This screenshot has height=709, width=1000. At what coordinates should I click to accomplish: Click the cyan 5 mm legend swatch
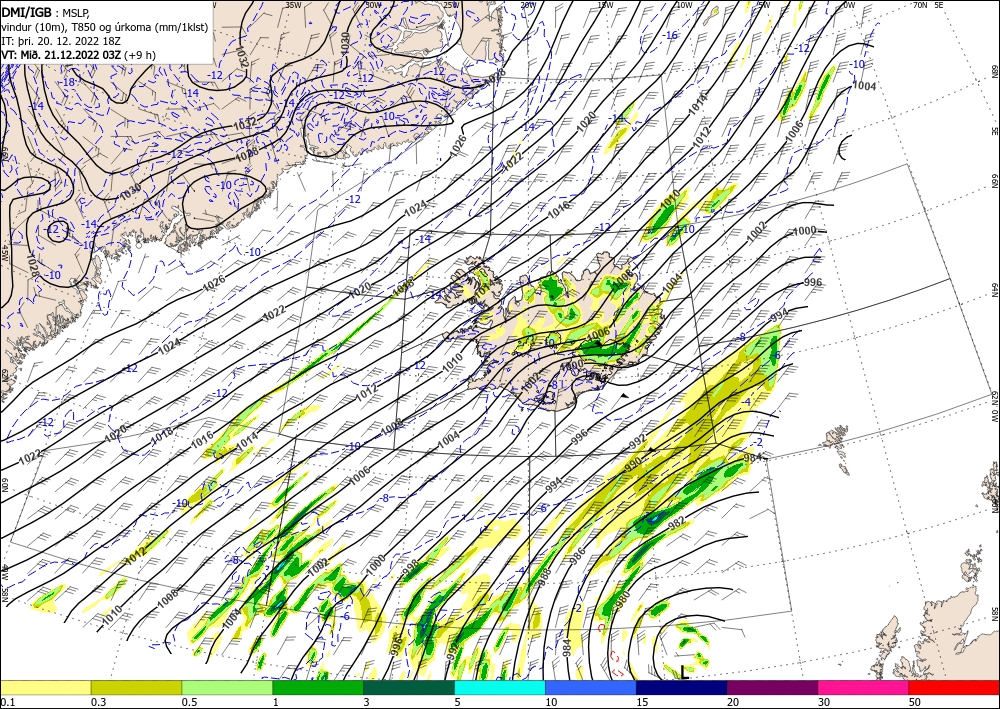pyautogui.click(x=500, y=687)
